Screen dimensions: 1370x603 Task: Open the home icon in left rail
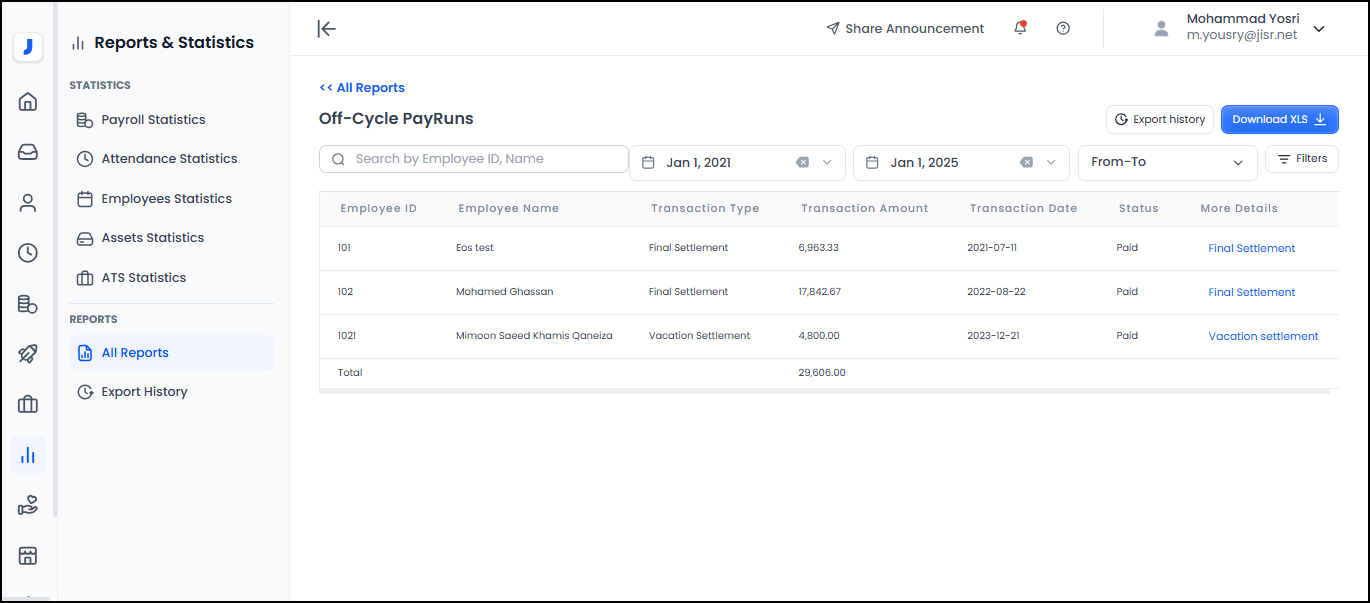(x=28, y=101)
